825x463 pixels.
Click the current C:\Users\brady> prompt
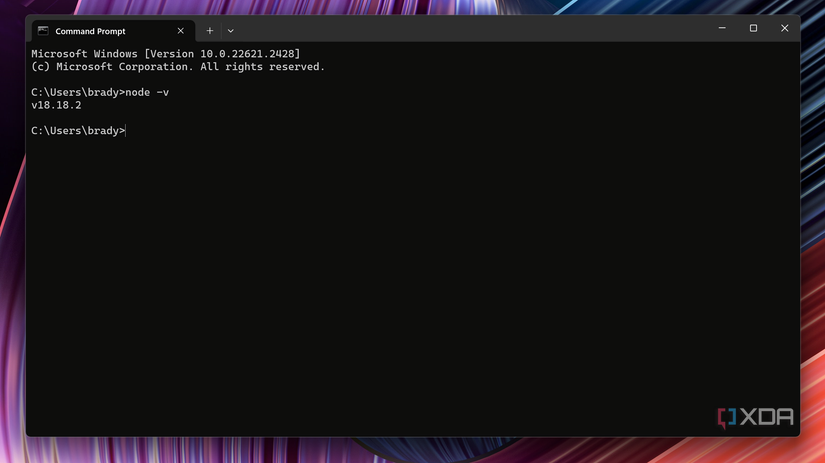pyautogui.click(x=78, y=130)
